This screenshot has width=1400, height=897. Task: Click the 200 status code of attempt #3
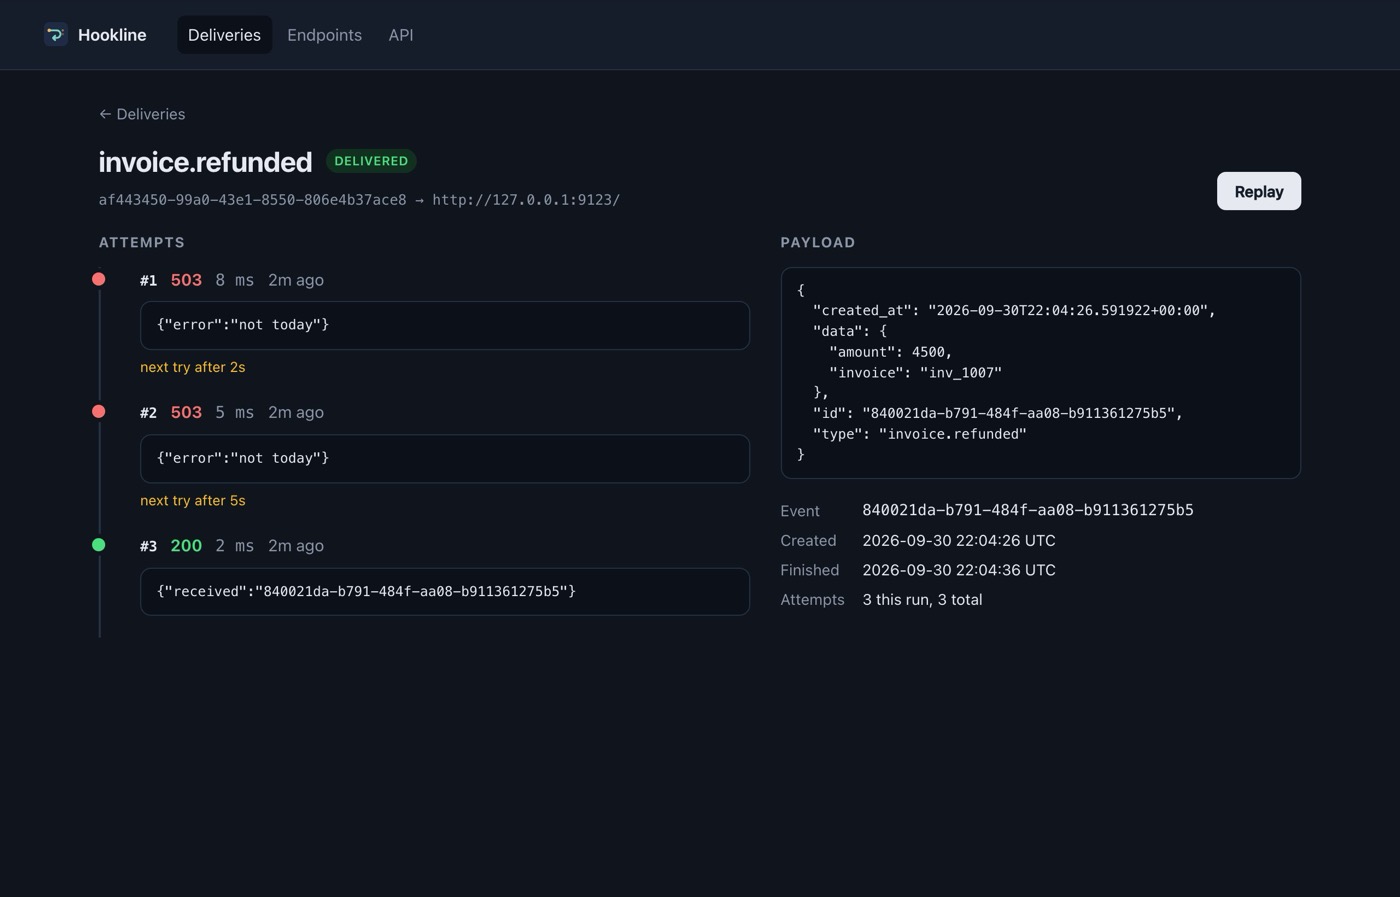tap(186, 545)
